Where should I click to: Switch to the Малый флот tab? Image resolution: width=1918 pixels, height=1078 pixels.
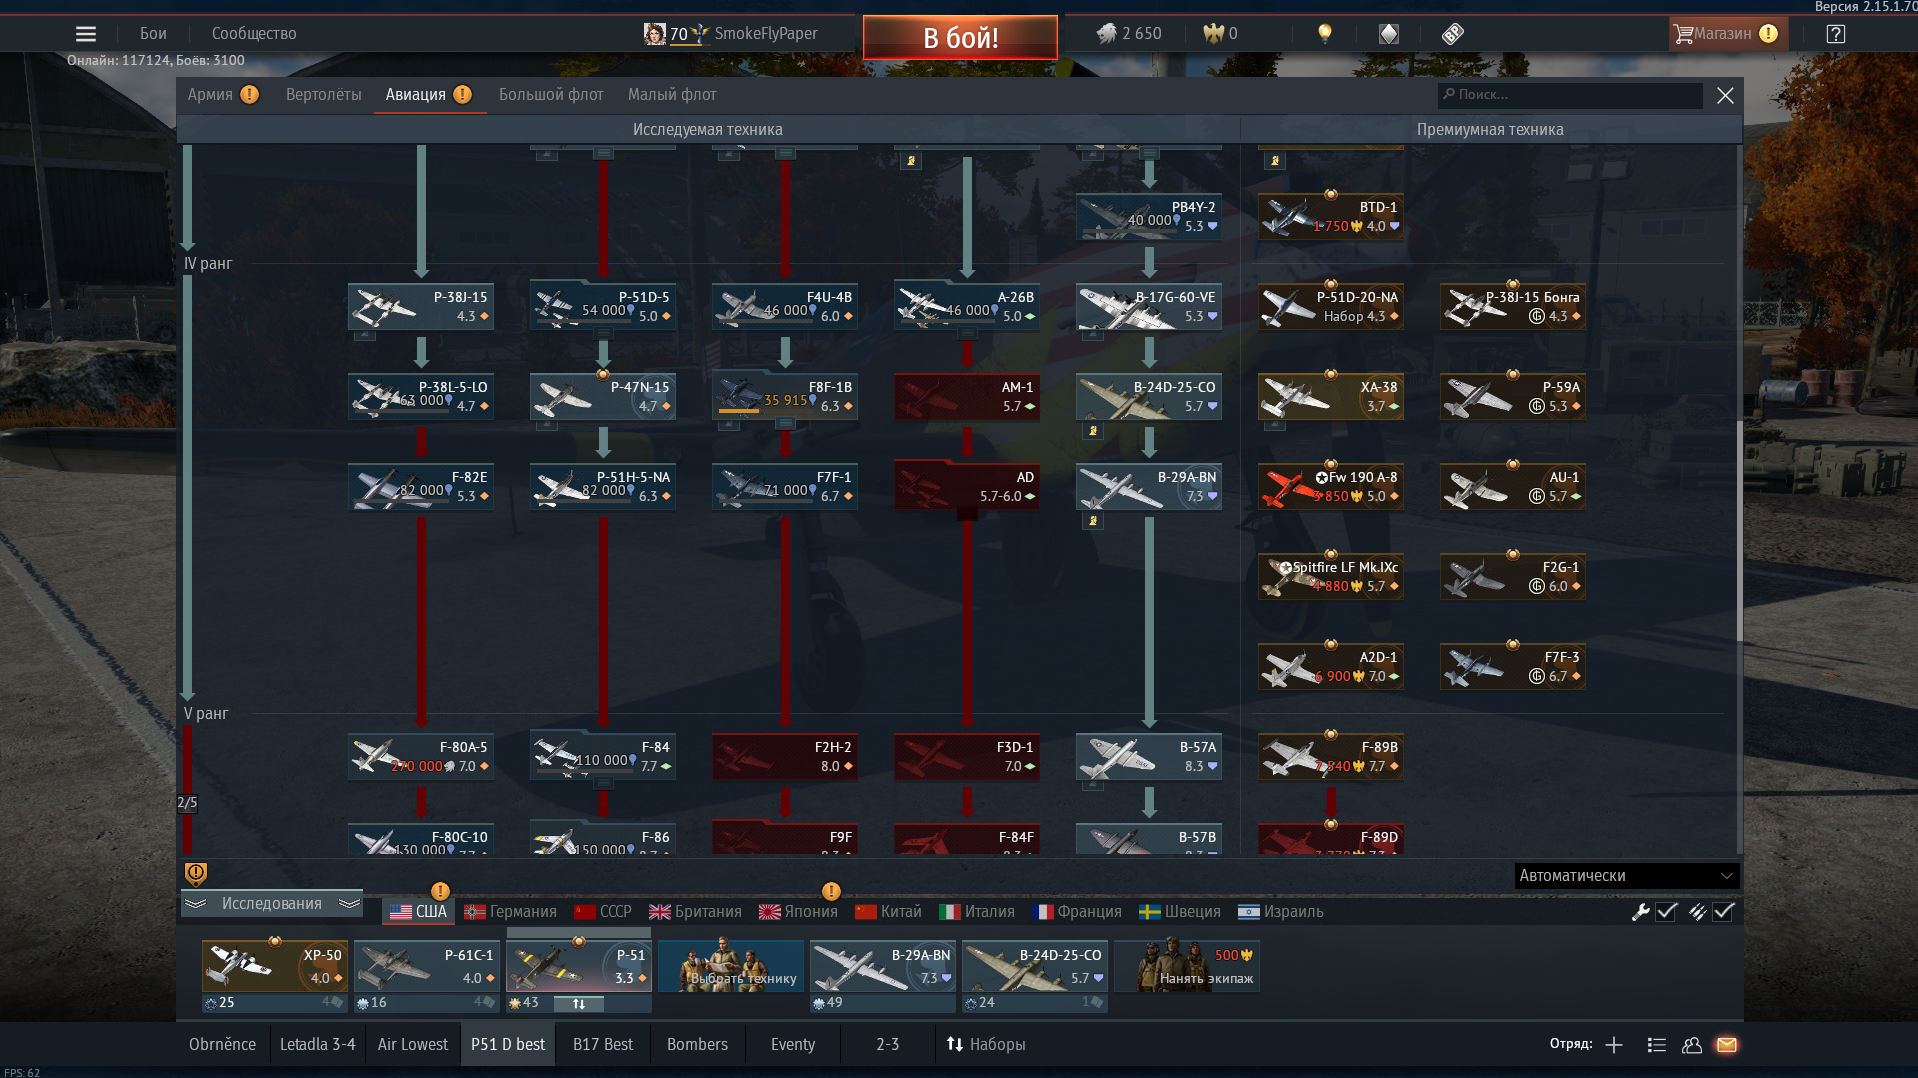click(x=672, y=94)
